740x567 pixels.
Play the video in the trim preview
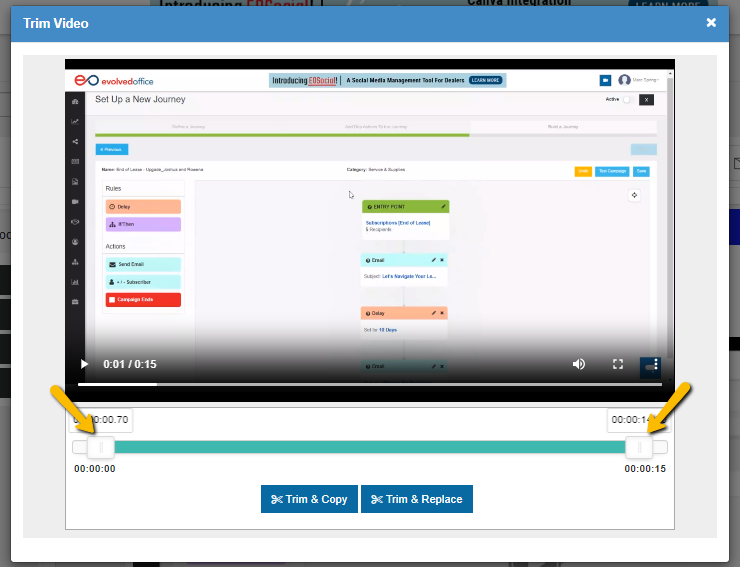click(x=84, y=364)
